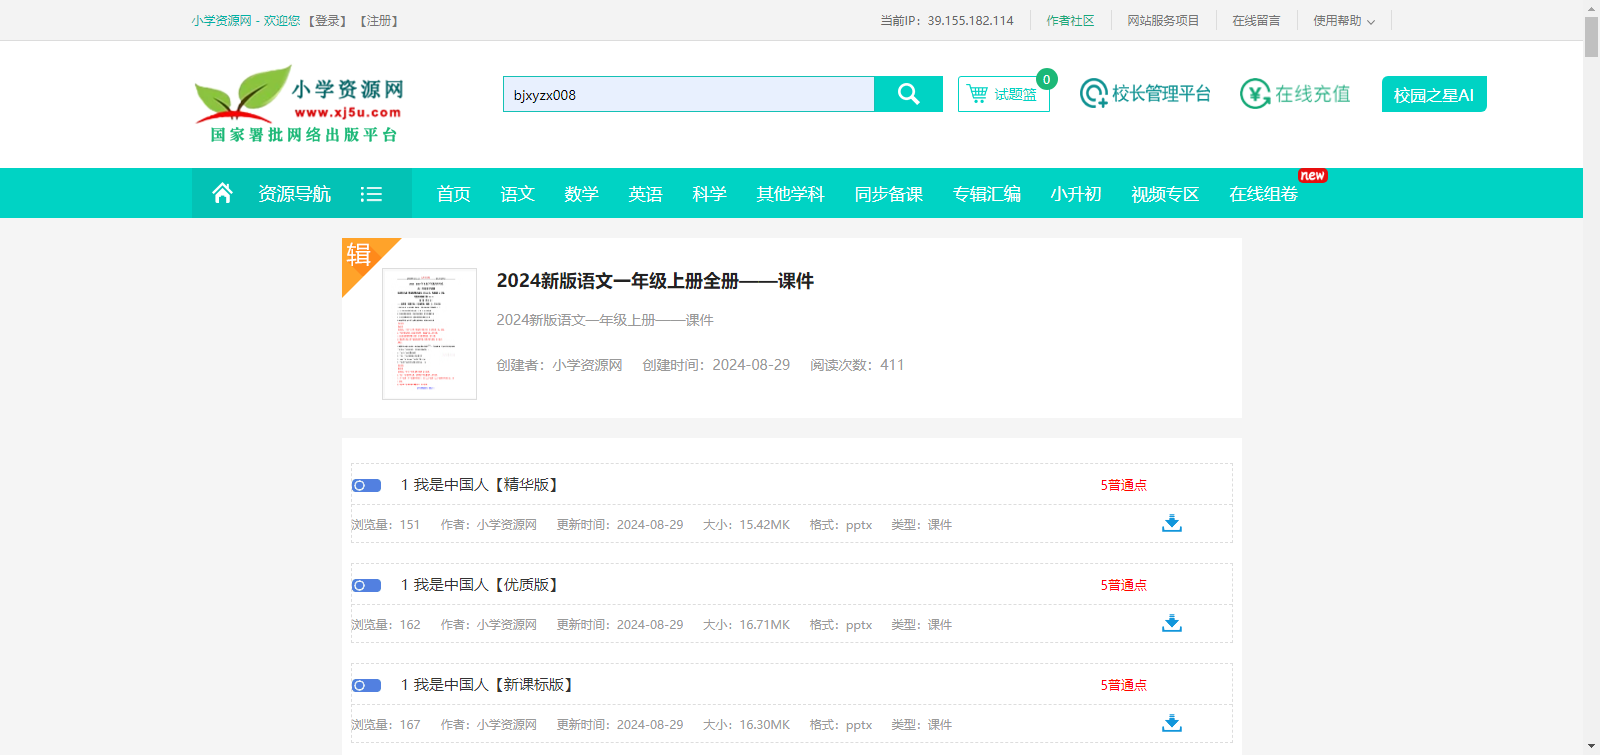The image size is (1600, 755).
Task: Click 大小：16.30MK in third row
Action: point(746,725)
